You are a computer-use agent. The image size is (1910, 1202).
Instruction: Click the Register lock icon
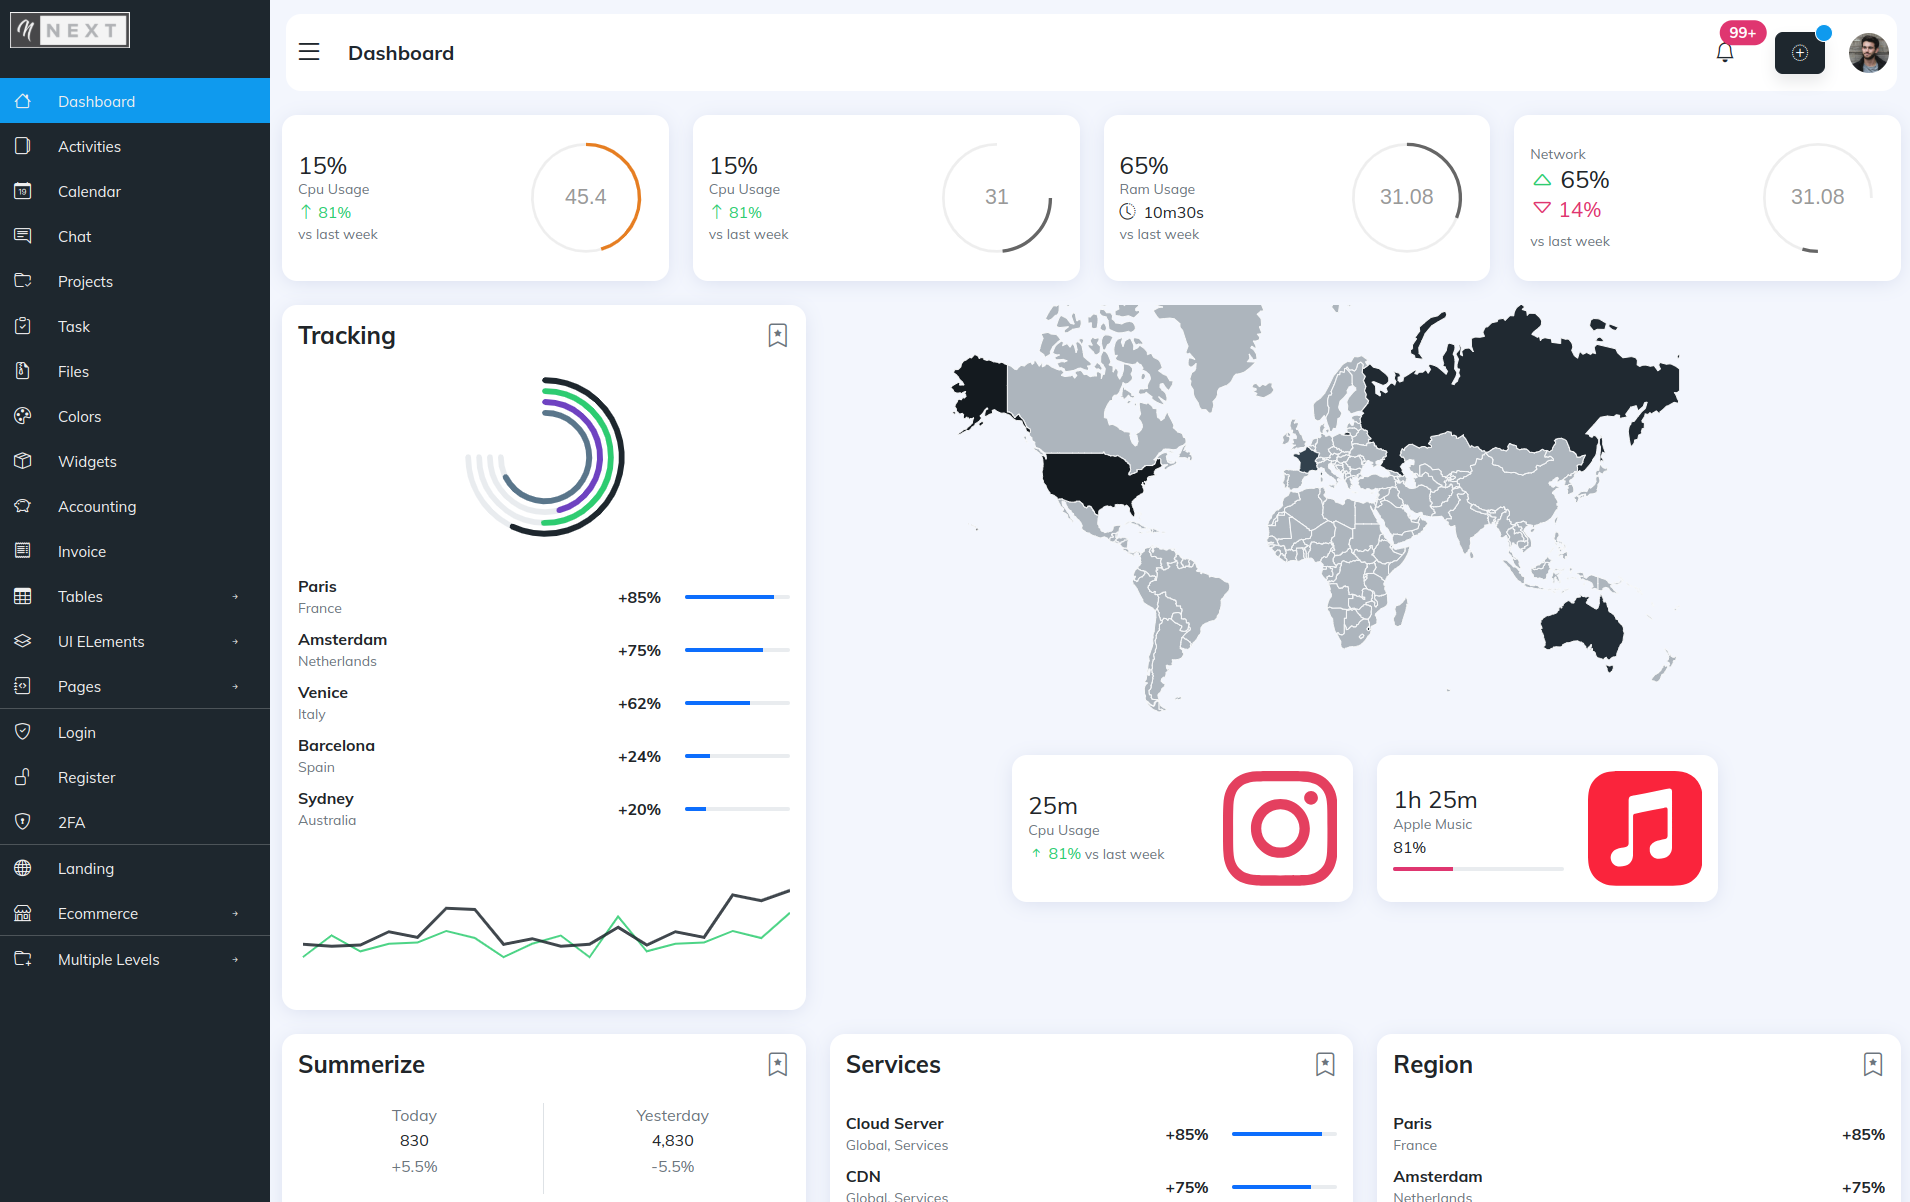pyautogui.click(x=23, y=777)
